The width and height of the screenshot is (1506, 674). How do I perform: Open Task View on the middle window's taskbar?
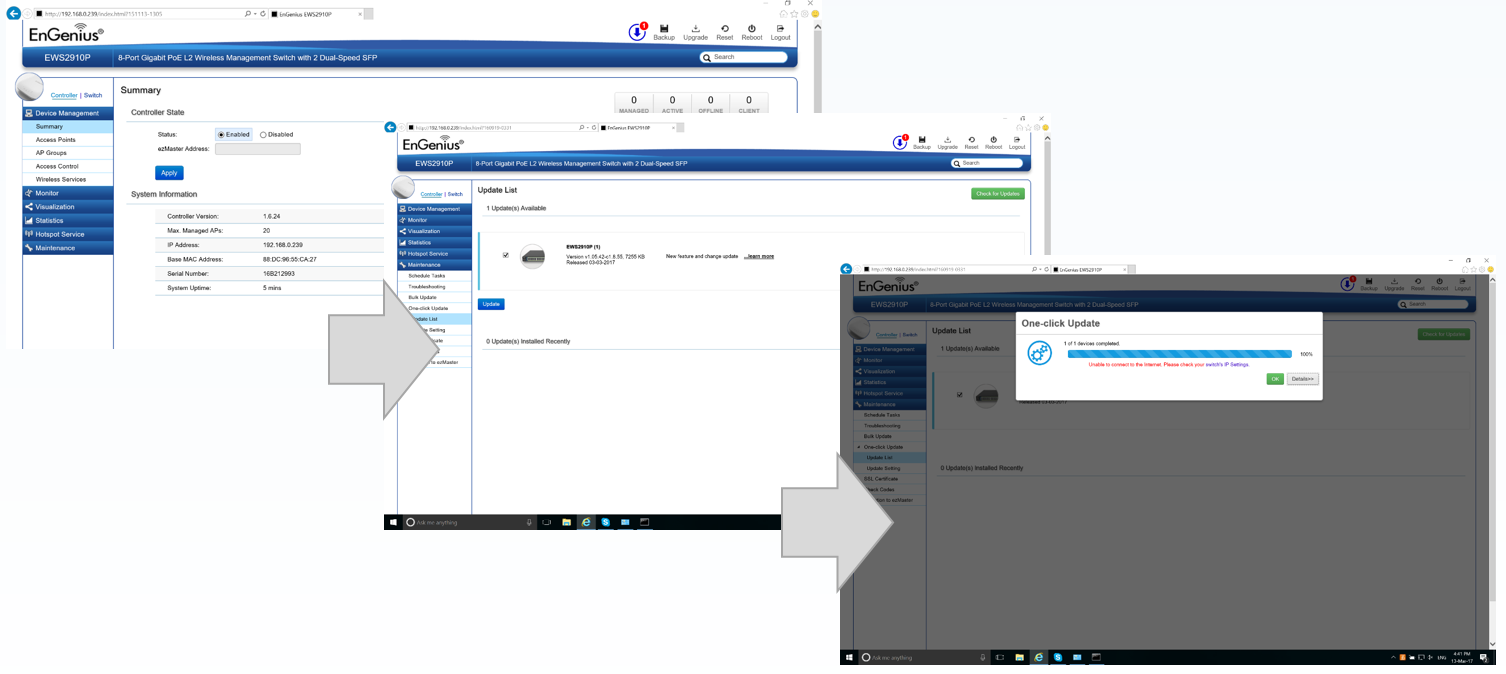click(547, 522)
